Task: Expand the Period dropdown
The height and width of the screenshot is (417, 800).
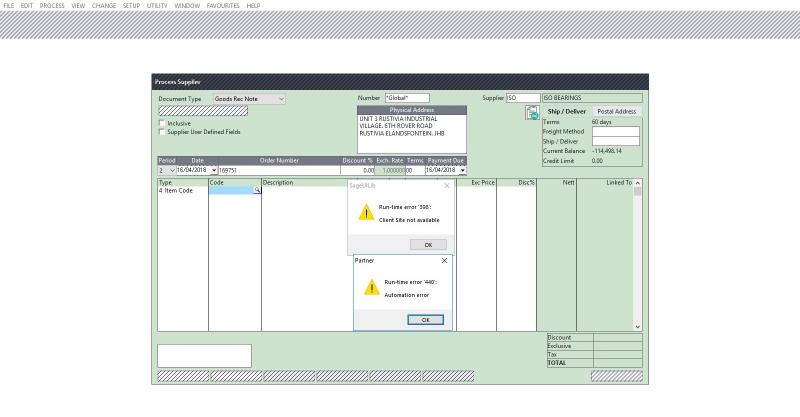Action: coord(171,170)
